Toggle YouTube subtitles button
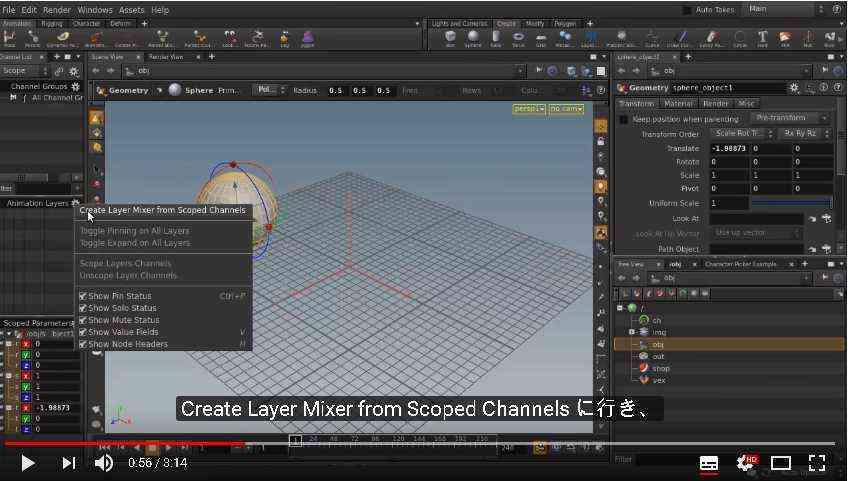 (709, 463)
